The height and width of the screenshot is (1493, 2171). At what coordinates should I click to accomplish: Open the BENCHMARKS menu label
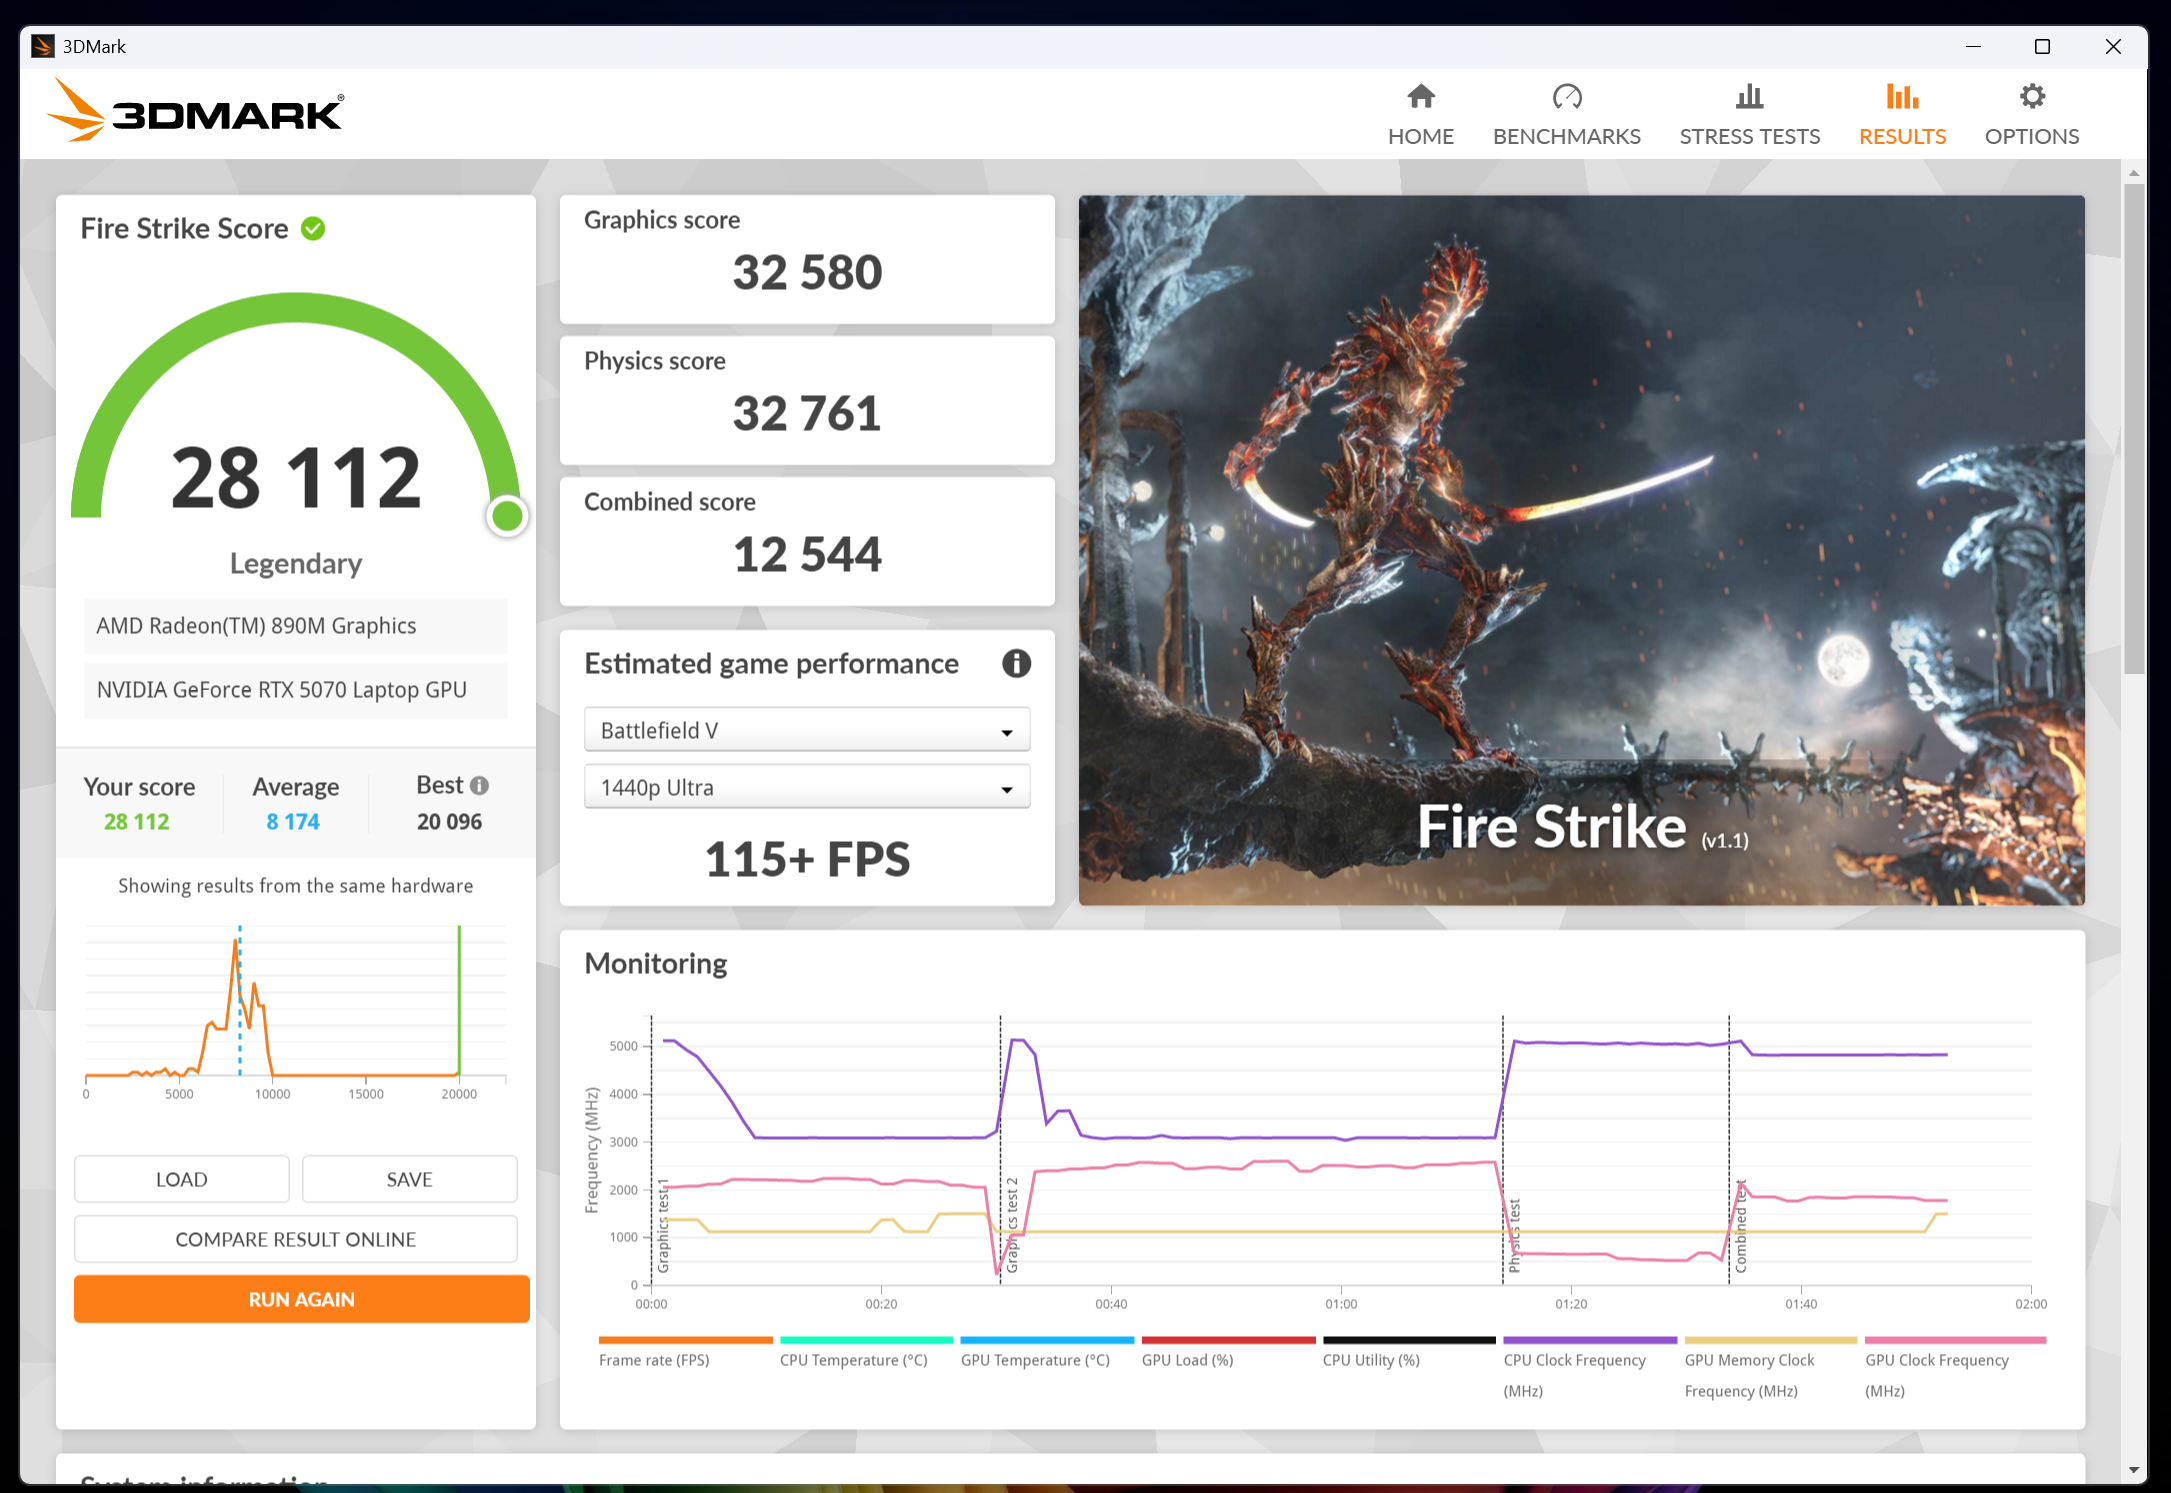coord(1566,137)
